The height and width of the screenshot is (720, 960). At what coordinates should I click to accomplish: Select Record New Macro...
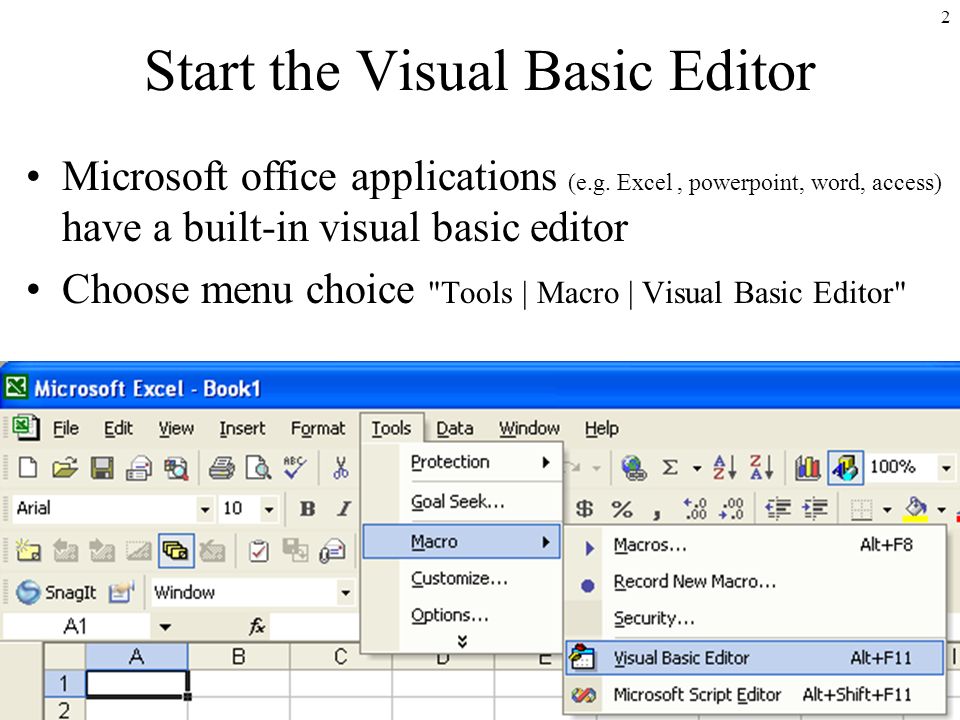tap(754, 582)
